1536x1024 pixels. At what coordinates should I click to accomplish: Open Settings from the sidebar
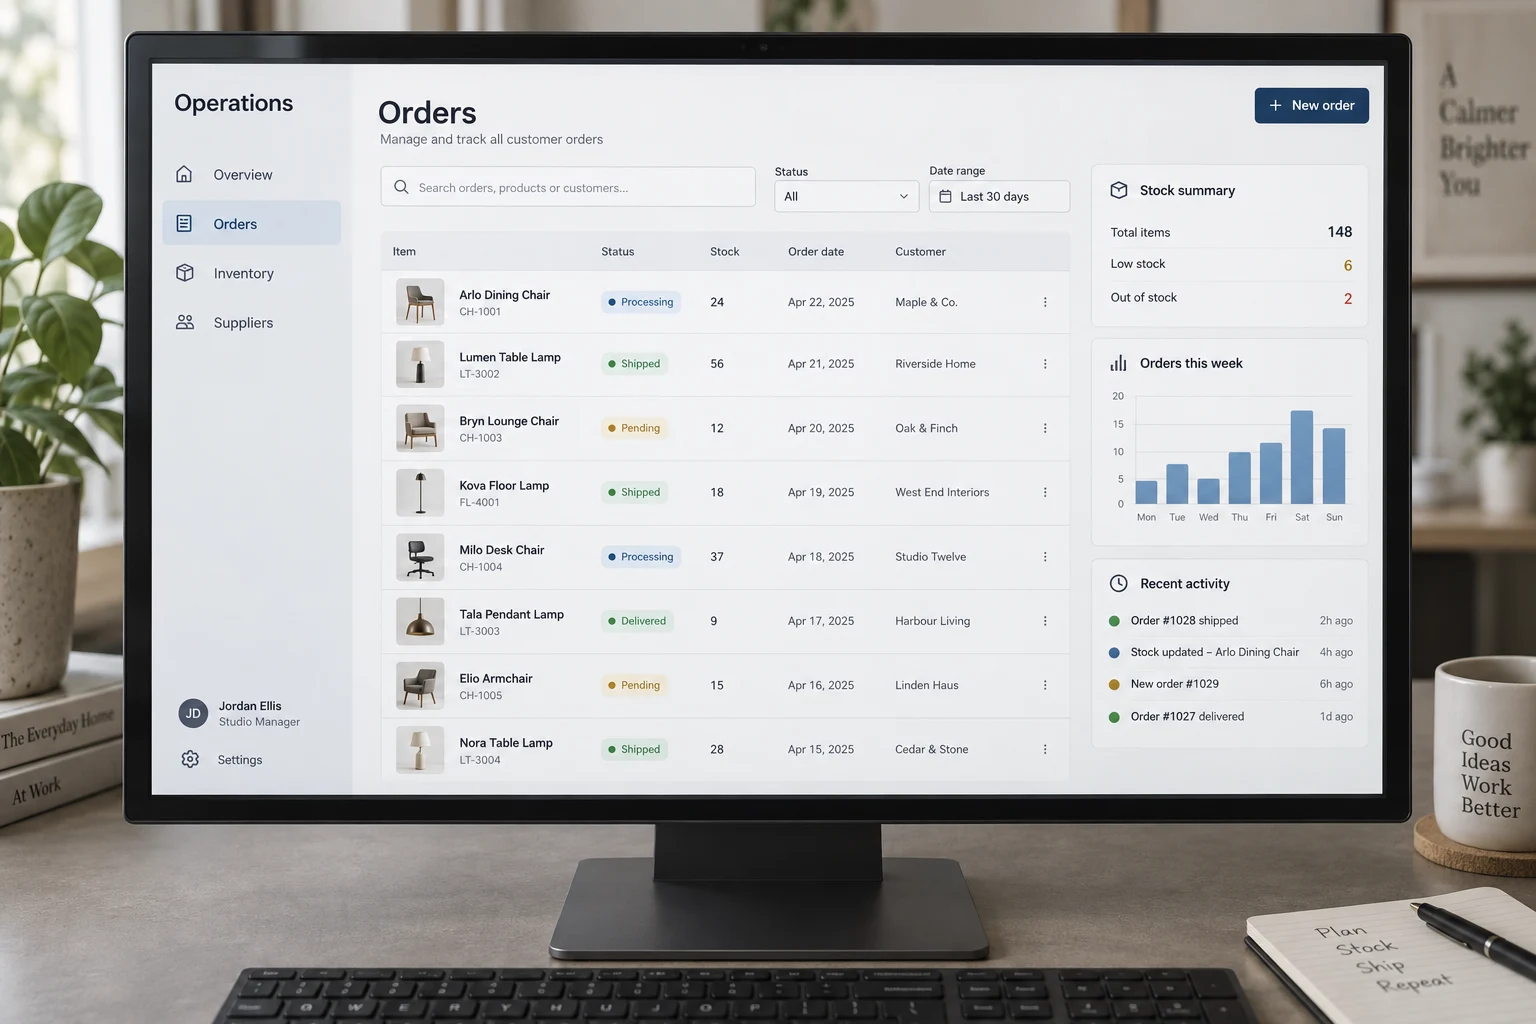pyautogui.click(x=239, y=759)
